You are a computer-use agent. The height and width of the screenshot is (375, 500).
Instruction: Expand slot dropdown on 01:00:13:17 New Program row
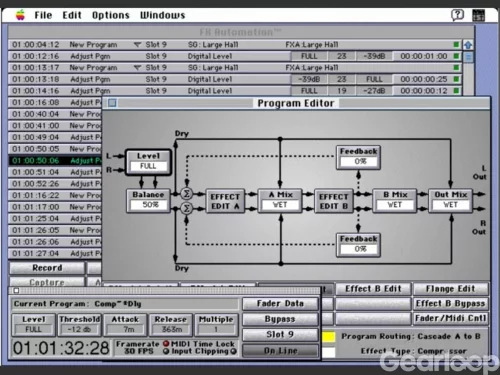(137, 68)
